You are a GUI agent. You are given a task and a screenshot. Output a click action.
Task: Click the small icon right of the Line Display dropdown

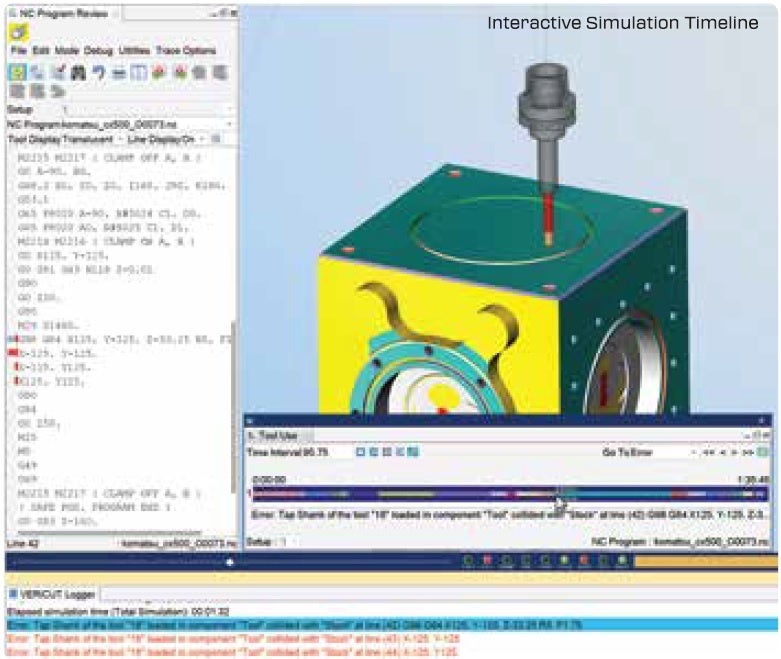(216, 139)
